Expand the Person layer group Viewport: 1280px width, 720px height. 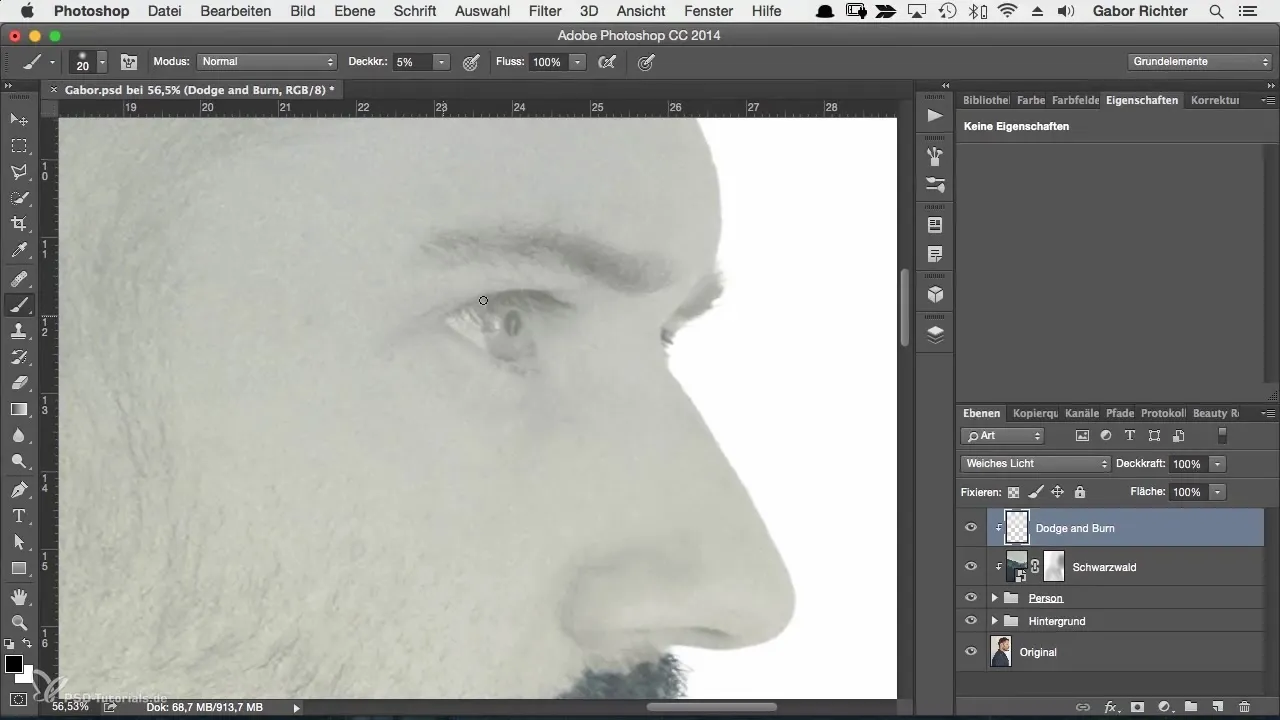tap(994, 598)
